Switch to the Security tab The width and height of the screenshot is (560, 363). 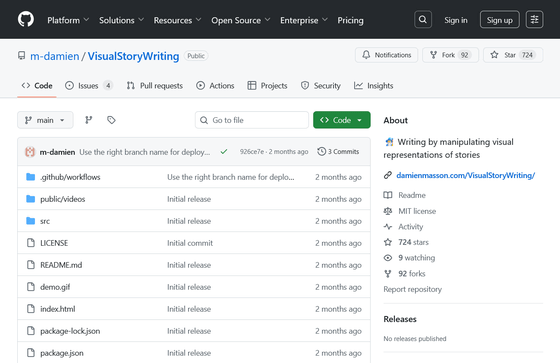click(321, 86)
